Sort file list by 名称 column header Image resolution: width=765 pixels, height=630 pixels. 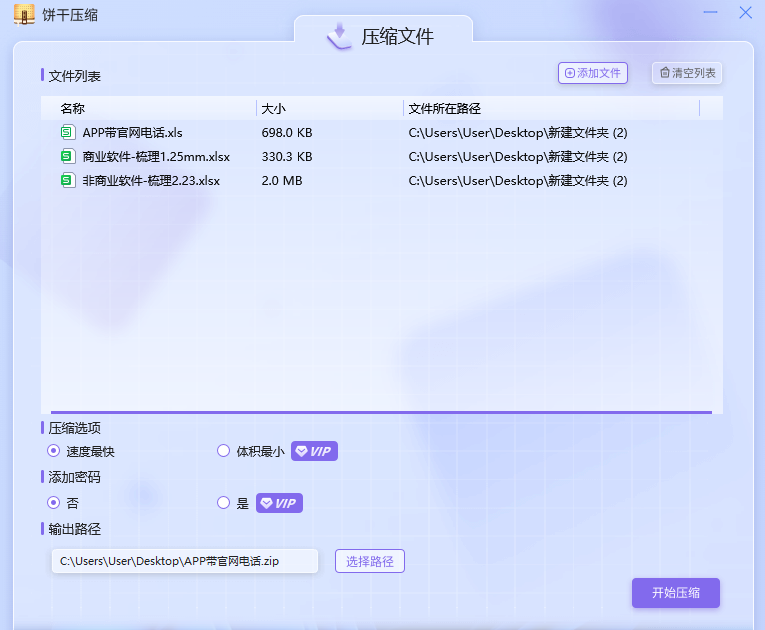pos(72,108)
